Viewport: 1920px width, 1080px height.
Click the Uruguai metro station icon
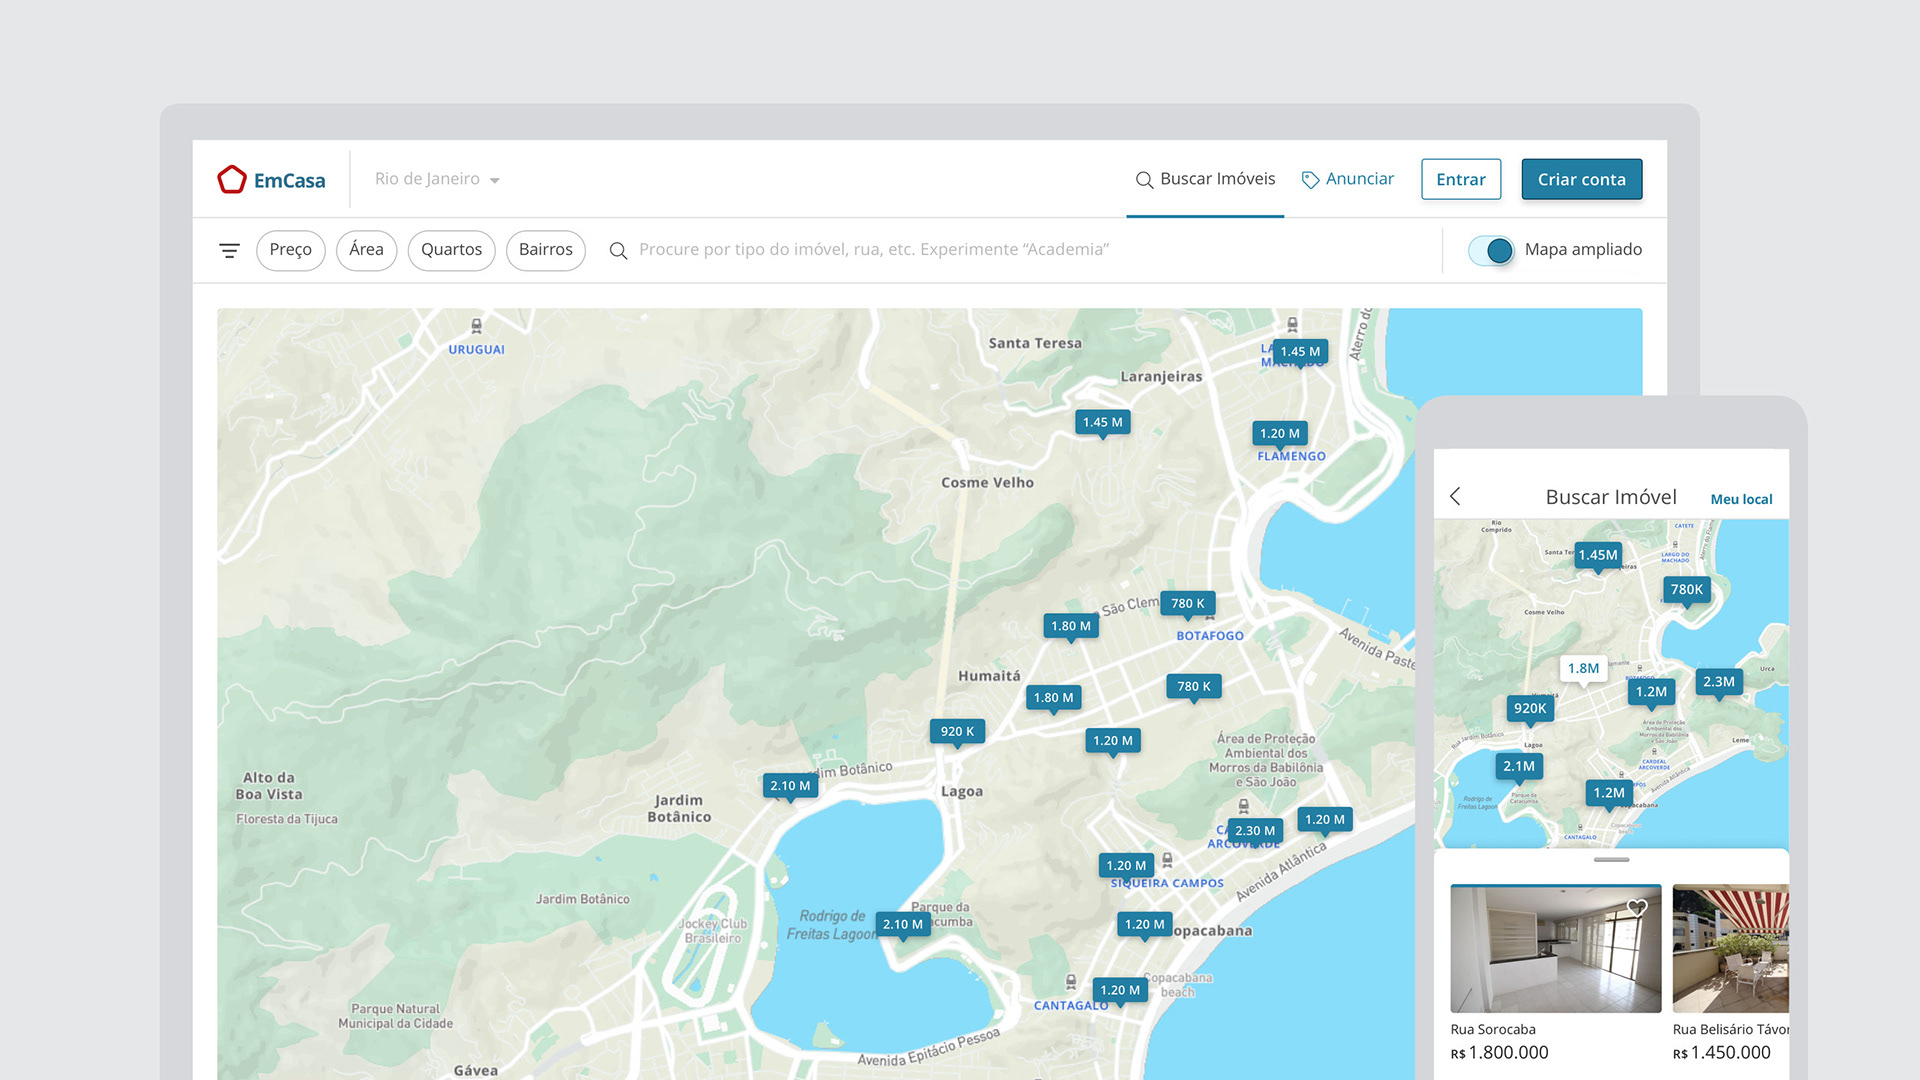click(476, 326)
